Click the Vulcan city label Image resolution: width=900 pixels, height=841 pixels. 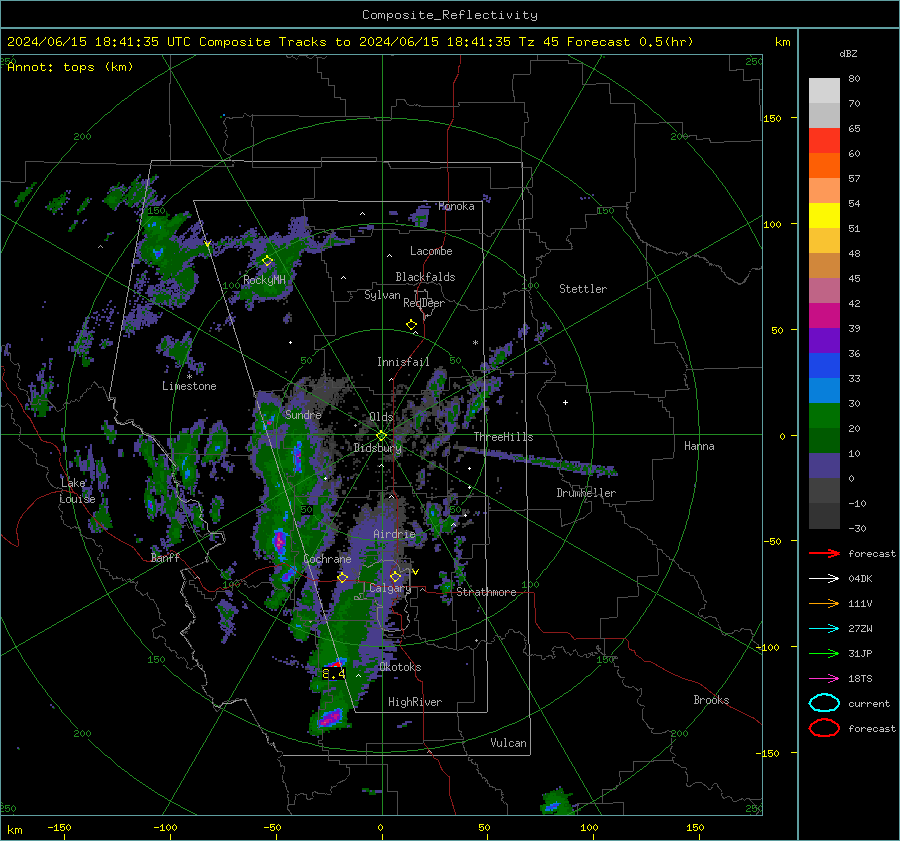click(508, 743)
